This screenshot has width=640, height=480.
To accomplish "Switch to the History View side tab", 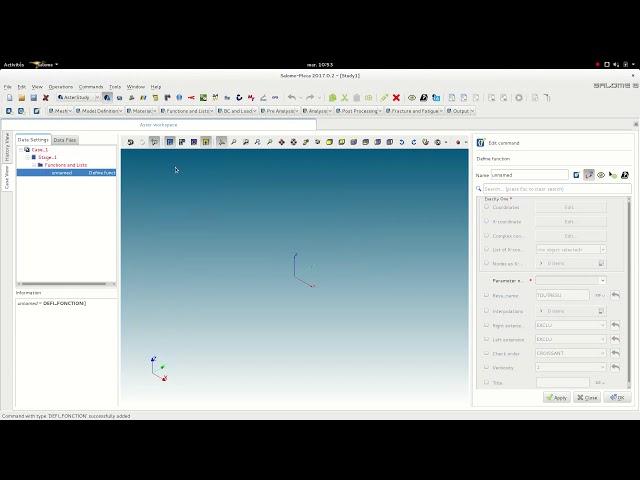I will point(7,147).
